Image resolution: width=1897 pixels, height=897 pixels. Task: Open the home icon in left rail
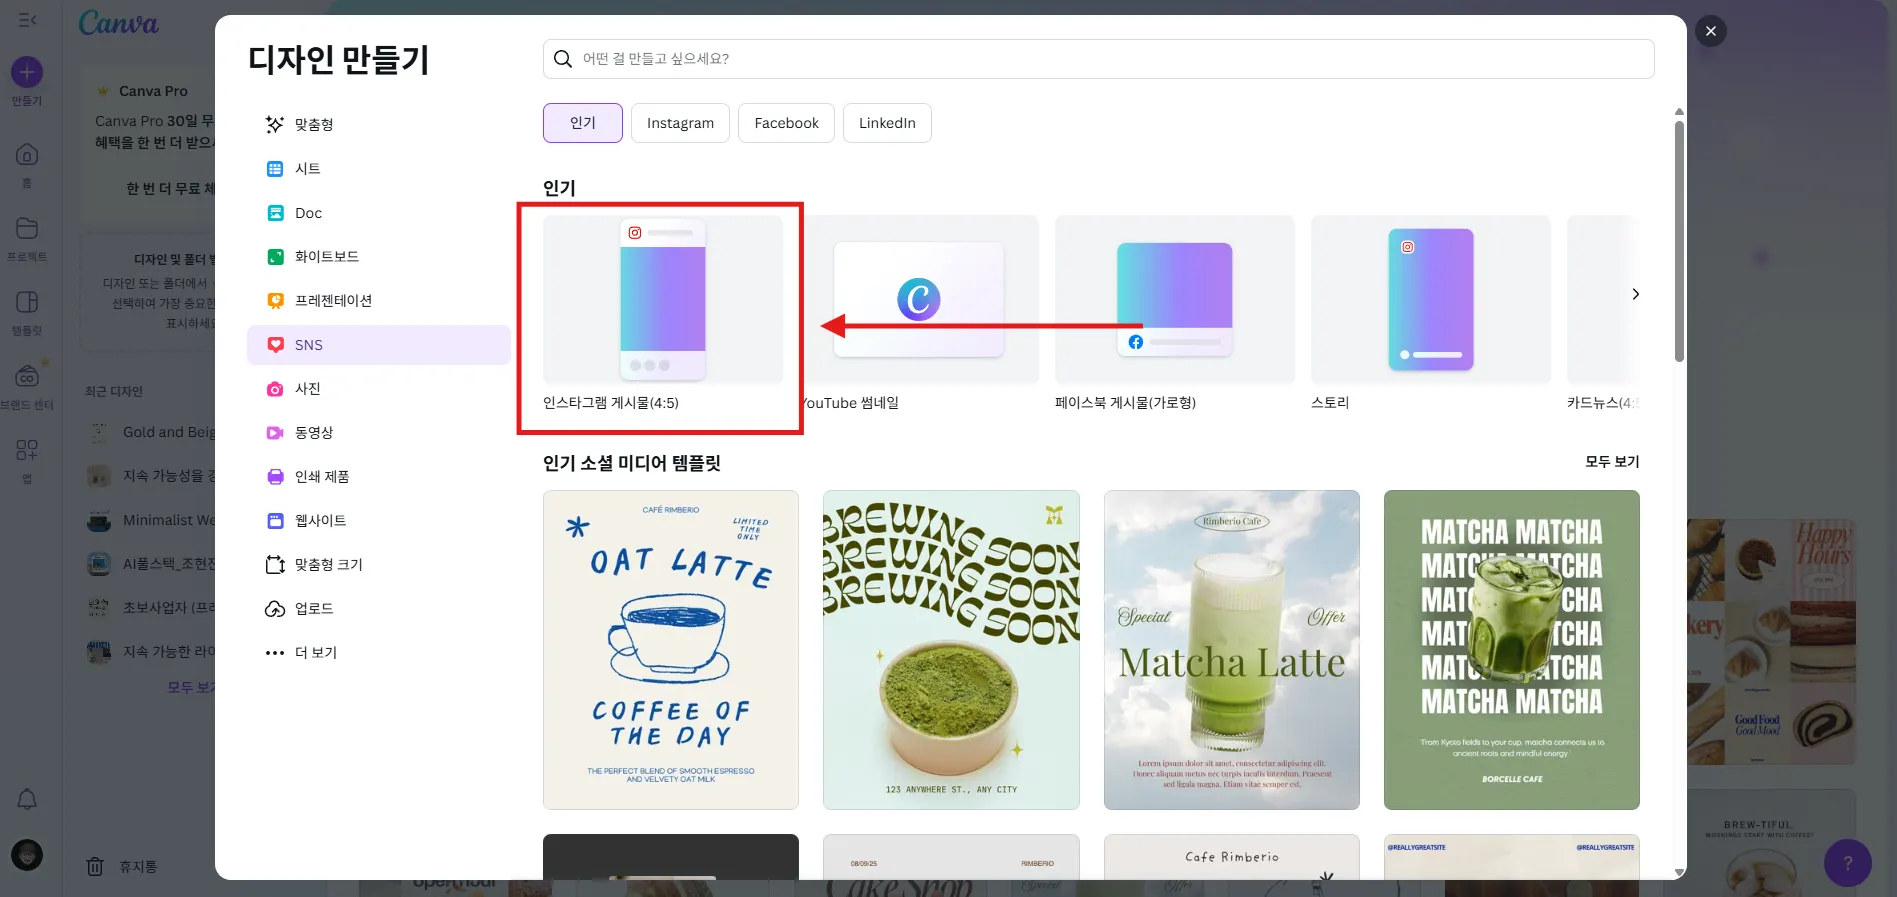coord(27,155)
